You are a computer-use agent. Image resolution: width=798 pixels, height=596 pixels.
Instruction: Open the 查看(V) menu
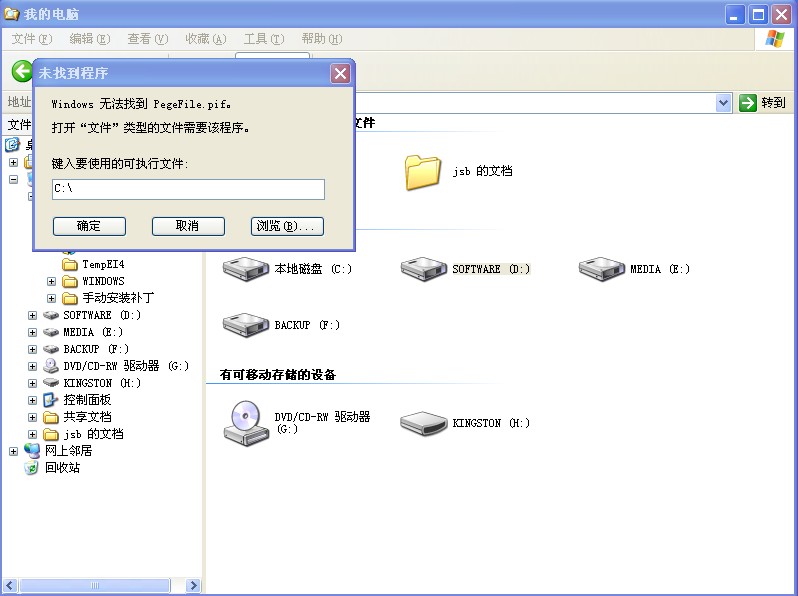[148, 39]
